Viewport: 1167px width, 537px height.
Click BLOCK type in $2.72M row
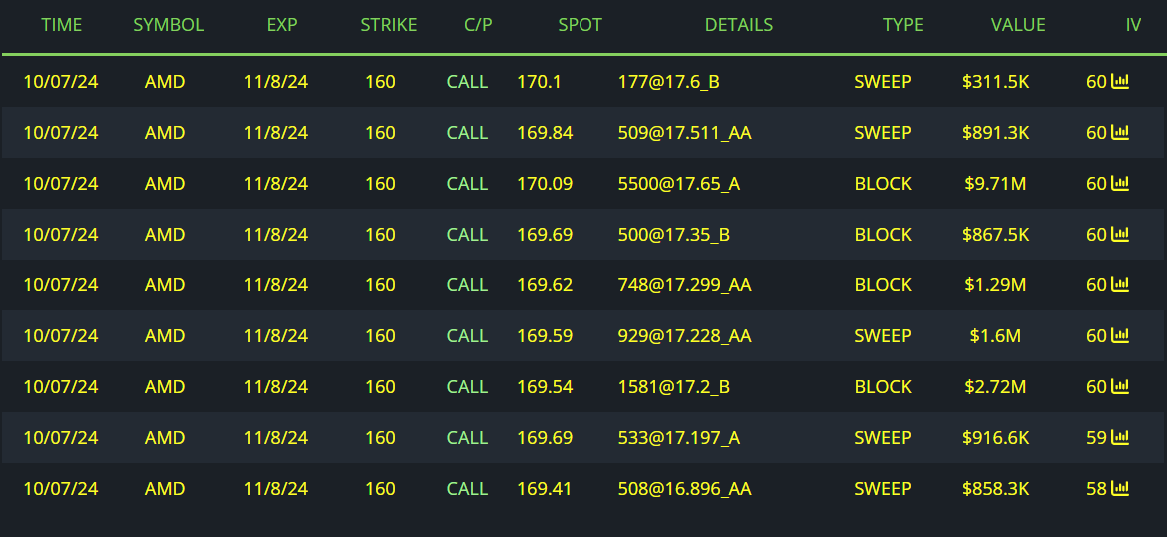883,386
